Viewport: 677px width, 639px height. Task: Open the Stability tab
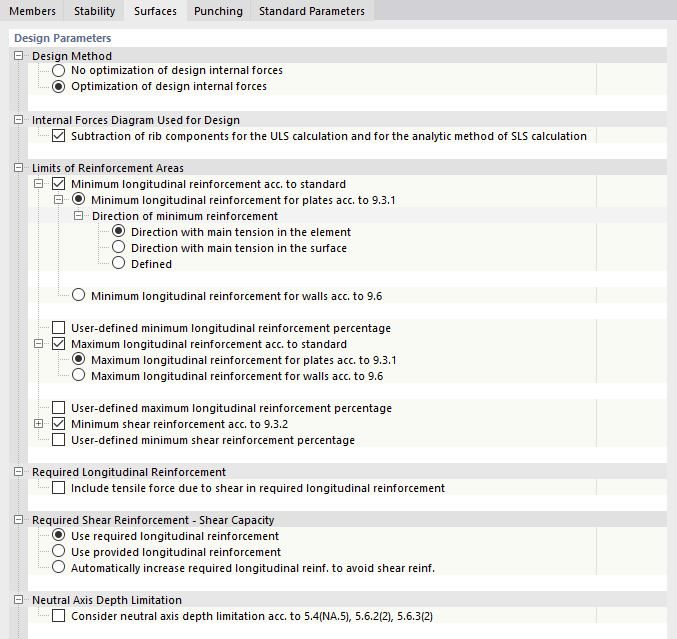tap(95, 11)
